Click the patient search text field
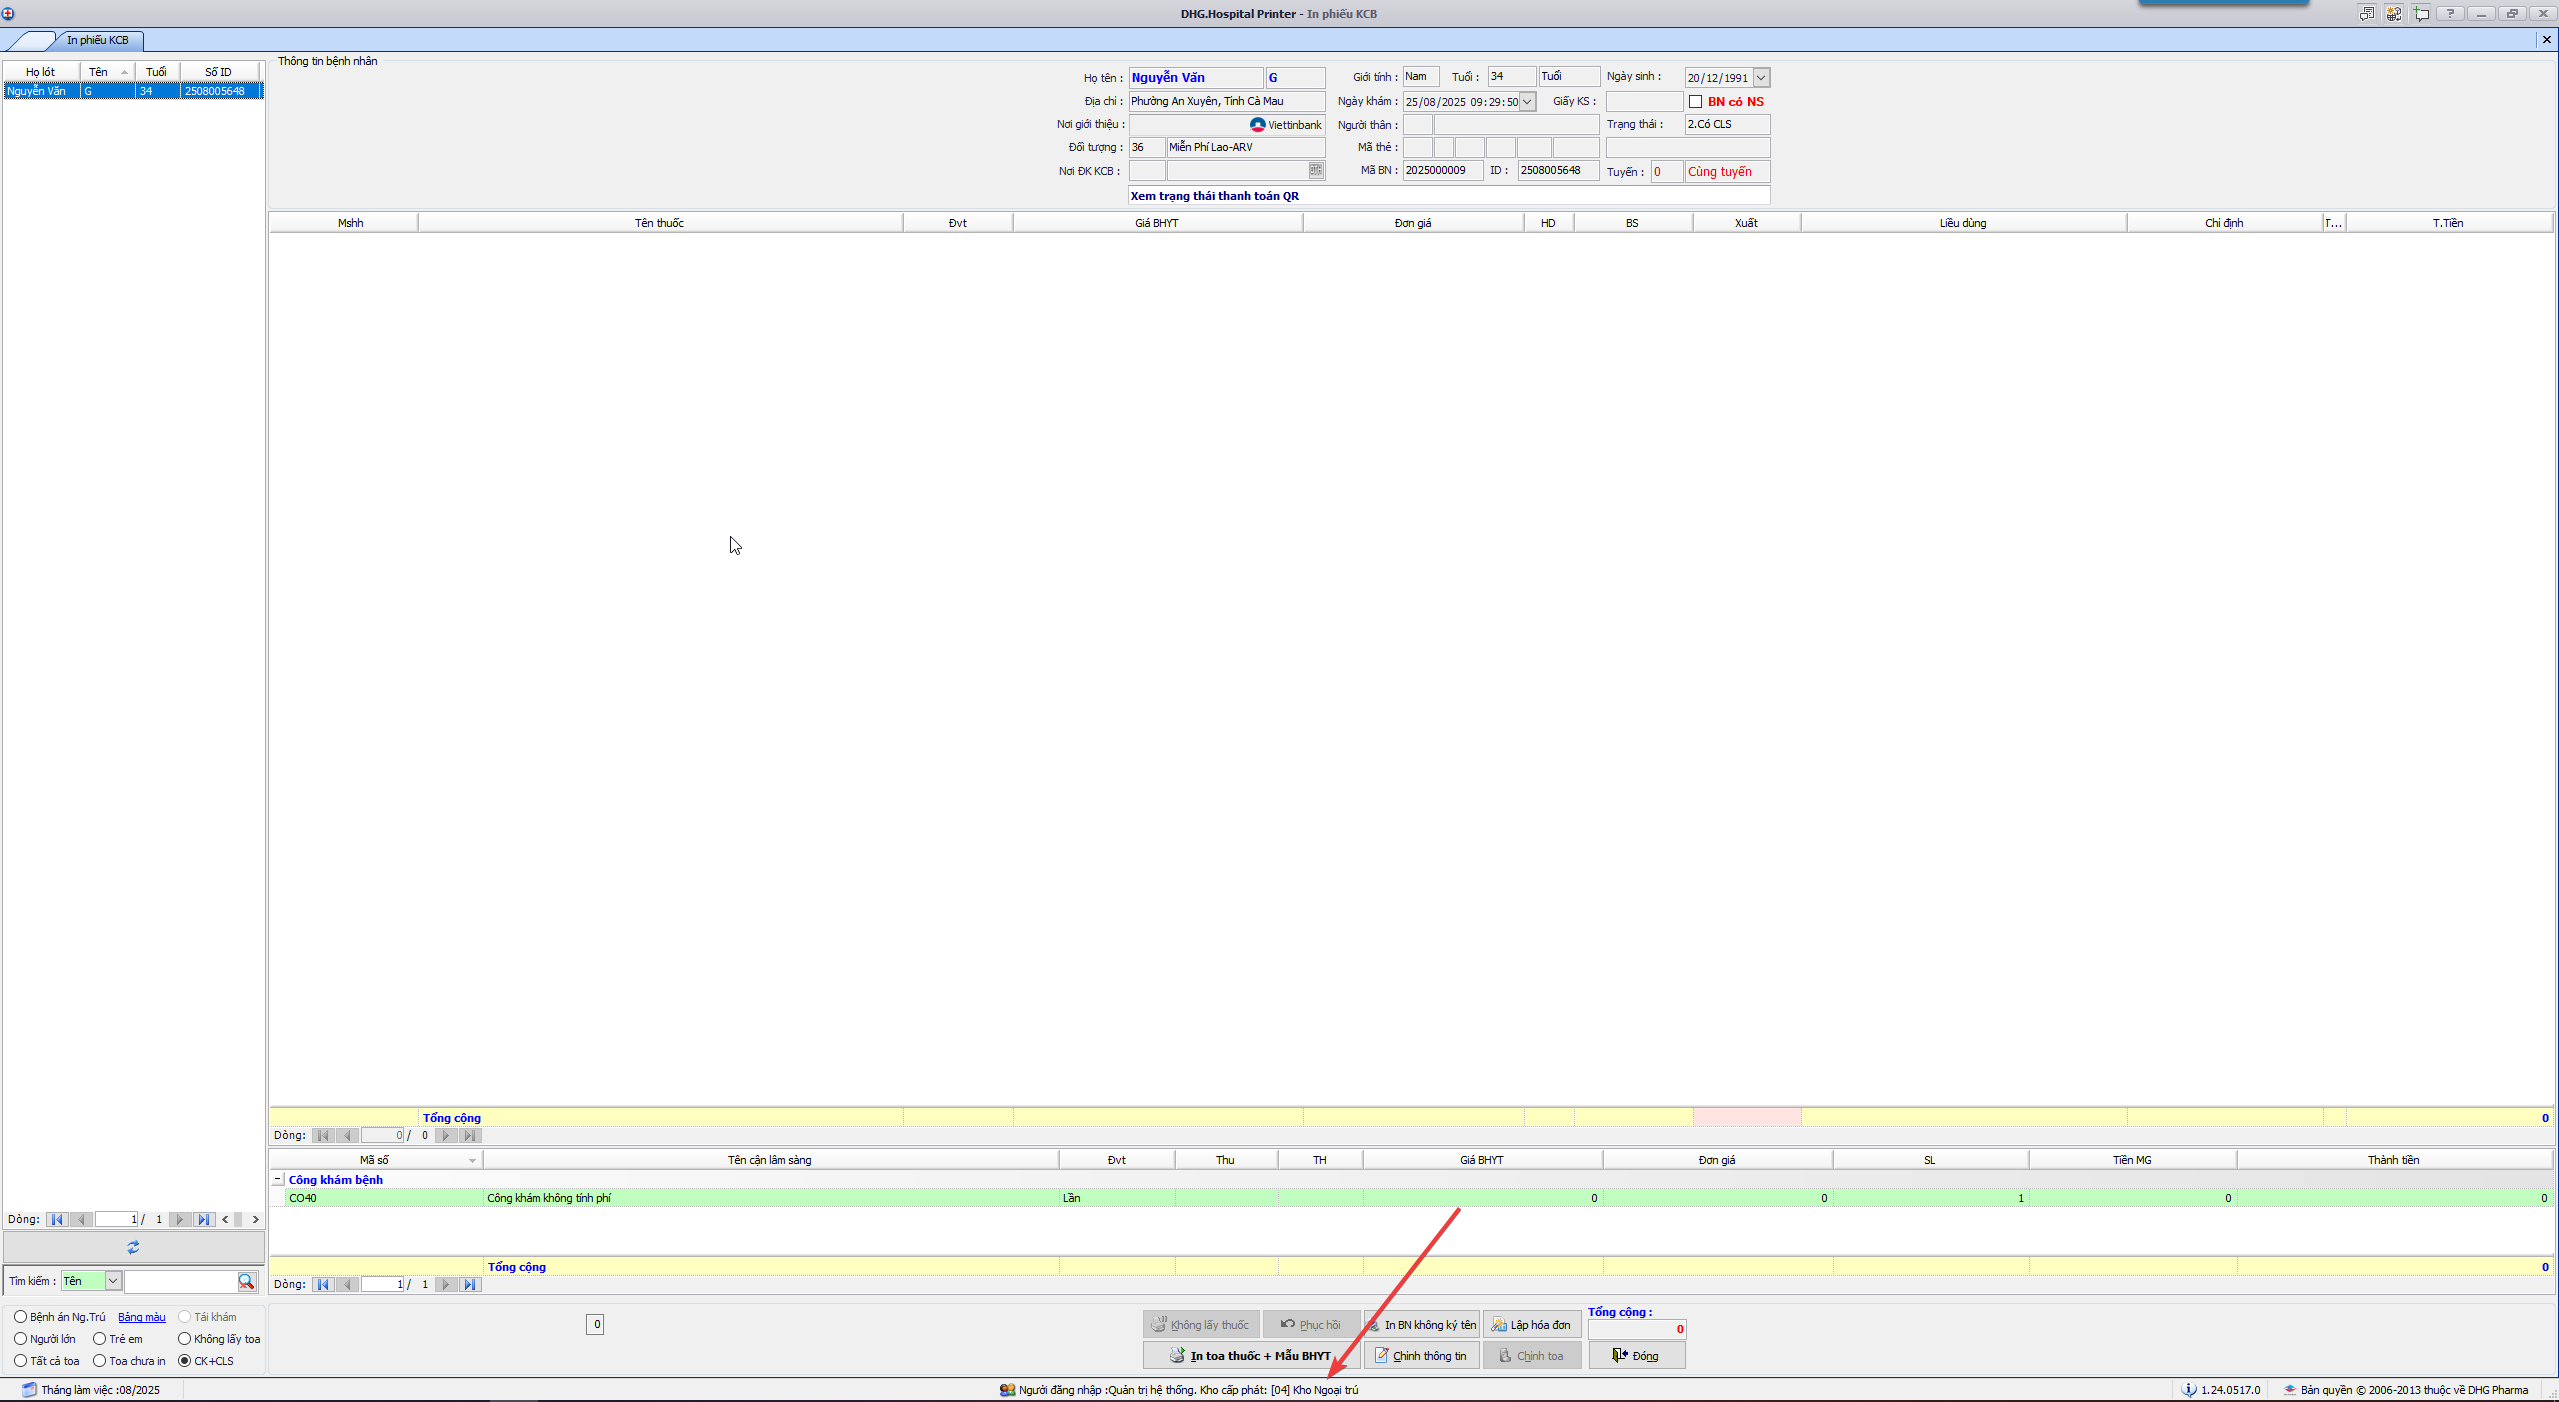2559x1402 pixels. click(x=179, y=1281)
